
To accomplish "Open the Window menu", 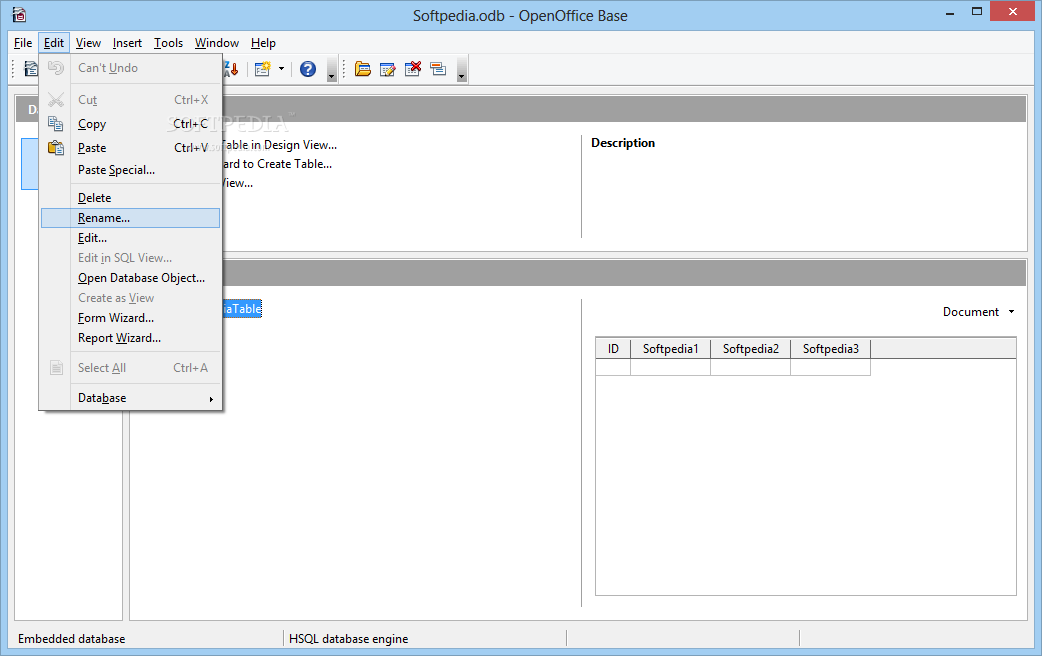I will [x=217, y=43].
